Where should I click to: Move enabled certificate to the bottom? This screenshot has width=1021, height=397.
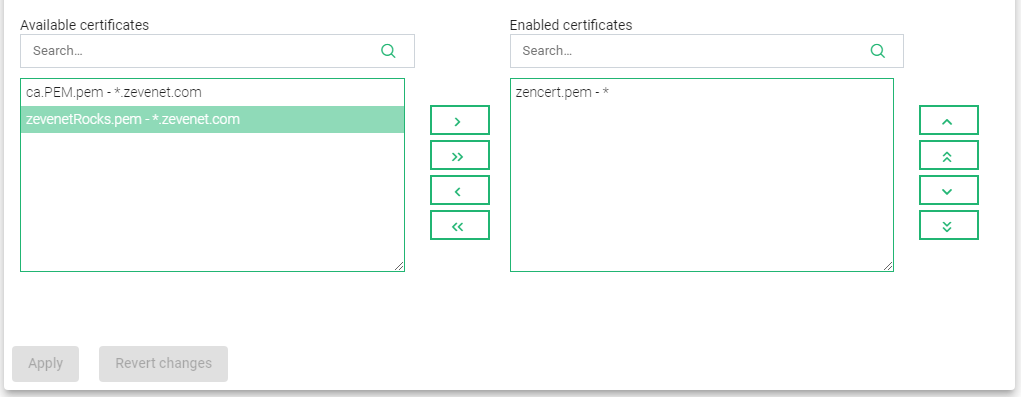(949, 226)
